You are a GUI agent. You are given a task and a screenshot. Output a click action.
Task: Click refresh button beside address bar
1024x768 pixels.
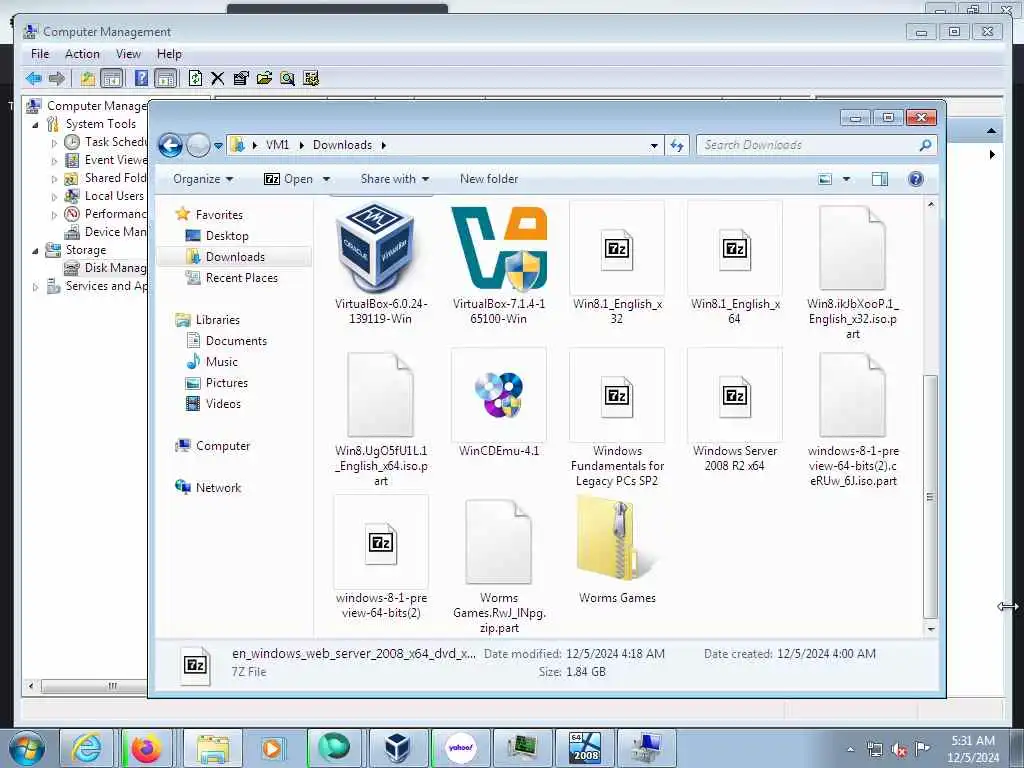tap(677, 145)
